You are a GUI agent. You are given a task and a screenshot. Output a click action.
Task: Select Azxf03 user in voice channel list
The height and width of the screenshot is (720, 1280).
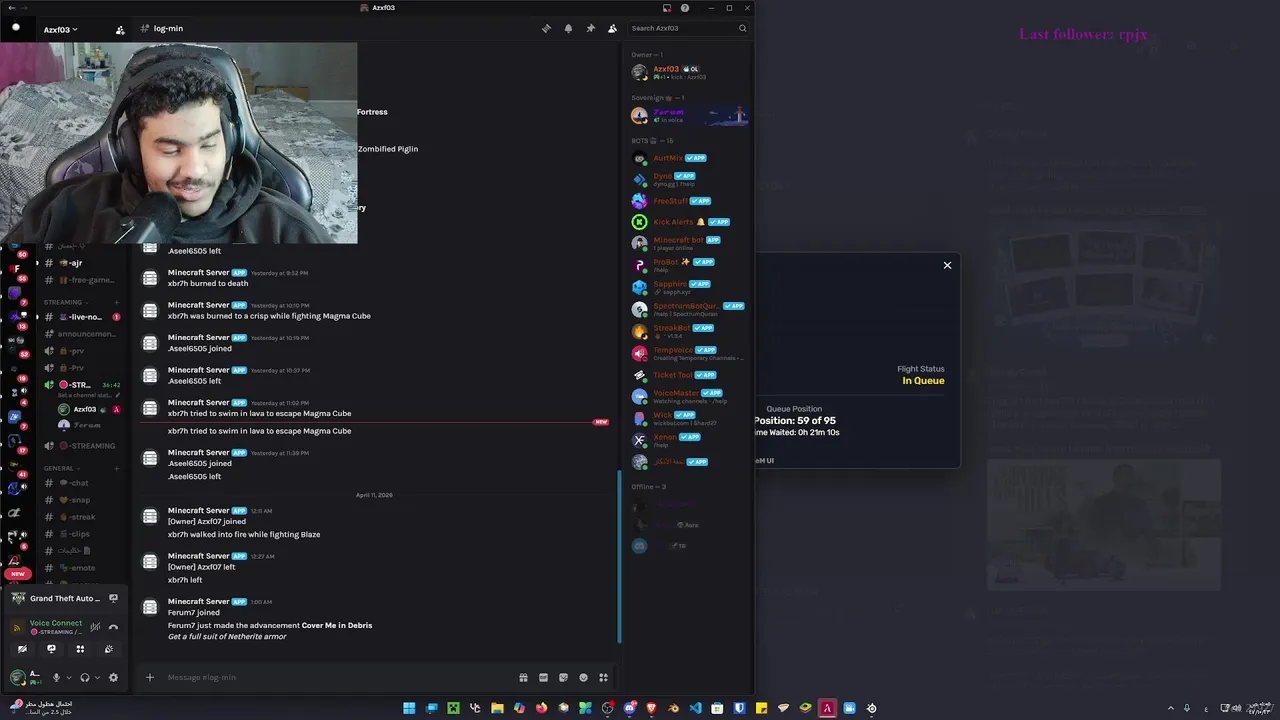pos(88,409)
